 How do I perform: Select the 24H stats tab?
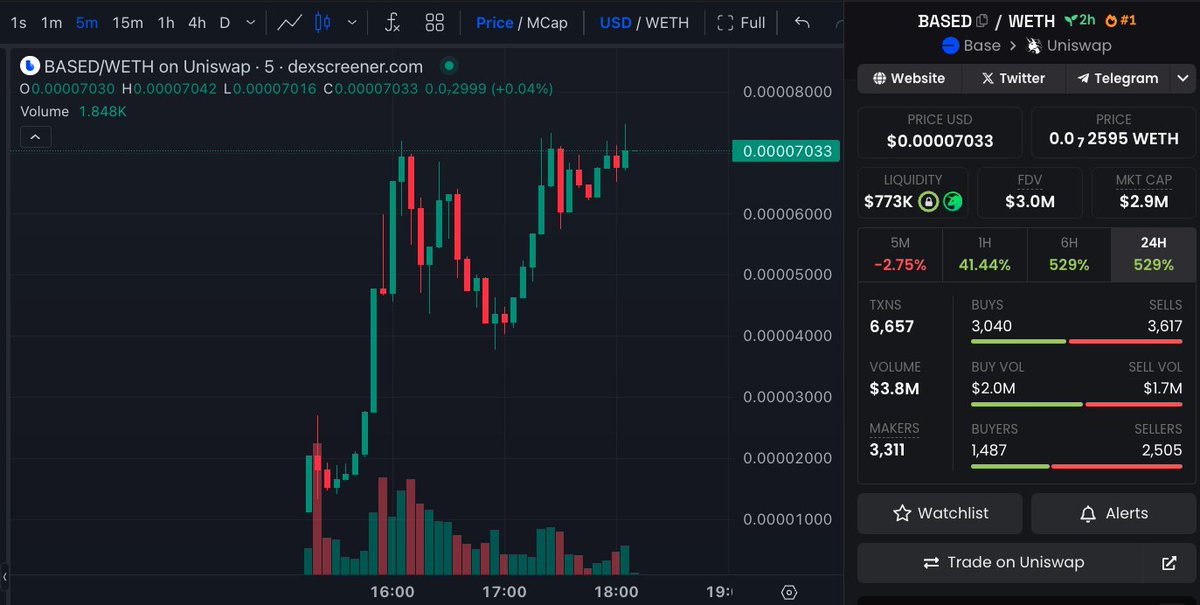1153,254
